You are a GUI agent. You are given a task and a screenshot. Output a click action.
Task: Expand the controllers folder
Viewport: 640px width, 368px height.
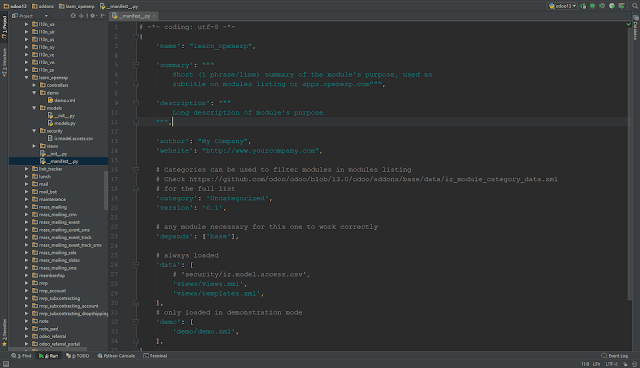(34, 85)
